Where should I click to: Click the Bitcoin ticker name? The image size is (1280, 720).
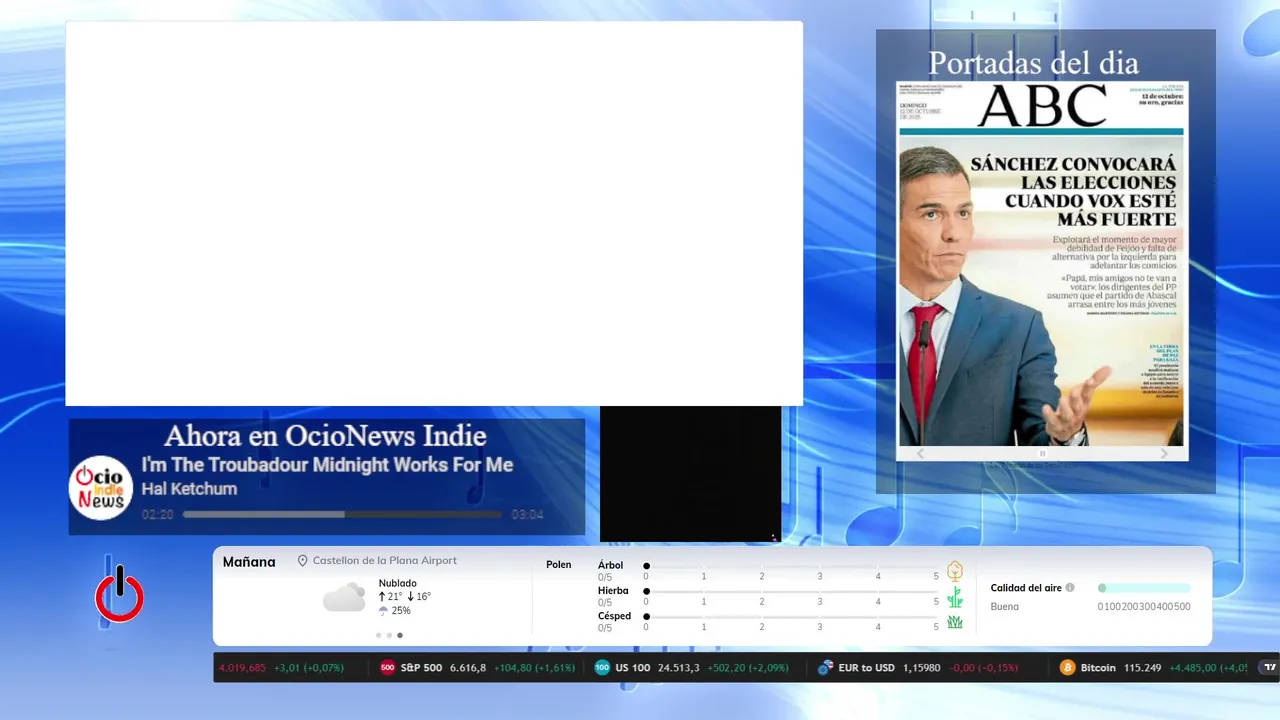click(1098, 667)
